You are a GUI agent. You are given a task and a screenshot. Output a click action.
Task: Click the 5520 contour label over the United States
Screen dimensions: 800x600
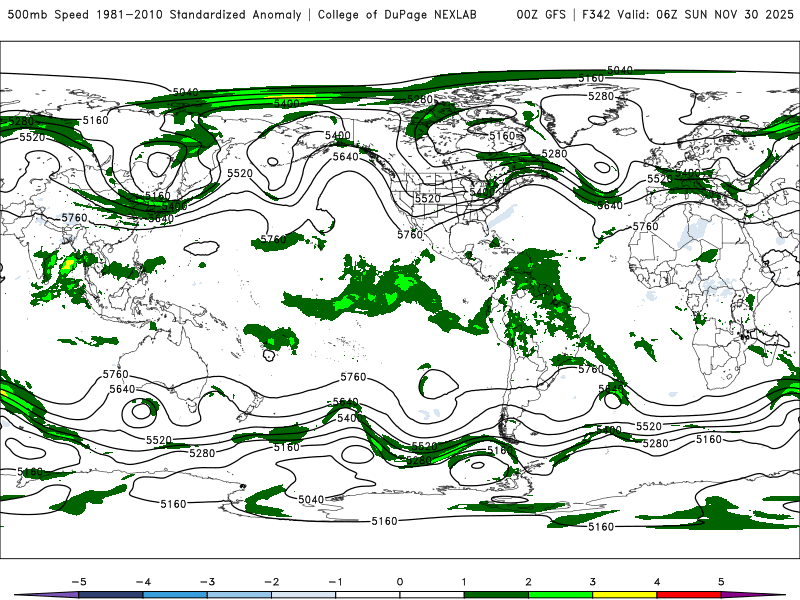[428, 198]
